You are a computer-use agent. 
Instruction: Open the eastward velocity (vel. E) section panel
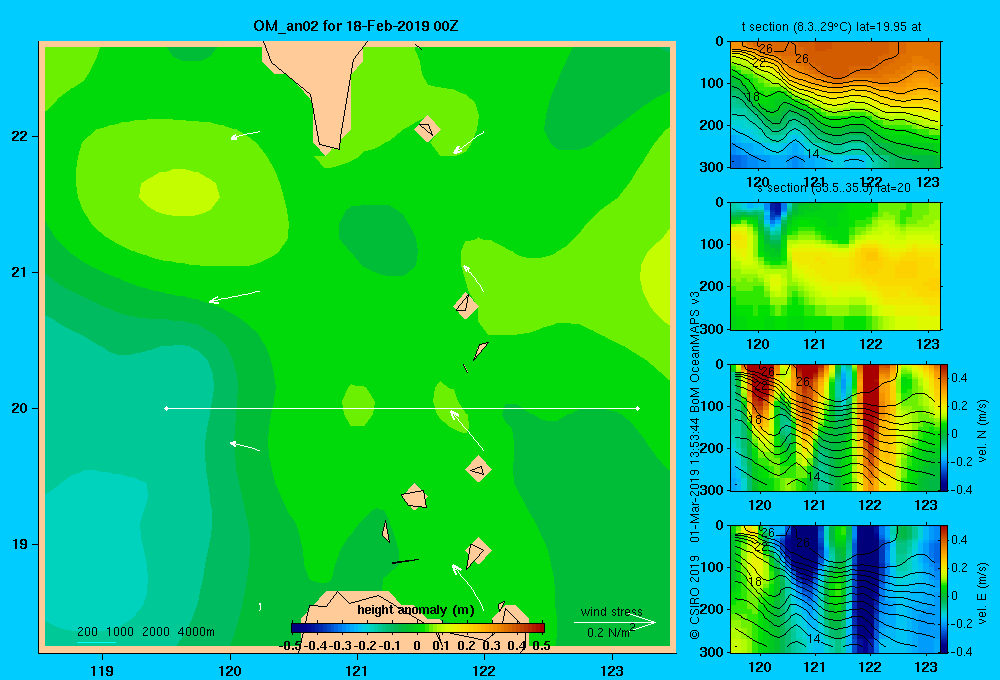tap(835, 589)
